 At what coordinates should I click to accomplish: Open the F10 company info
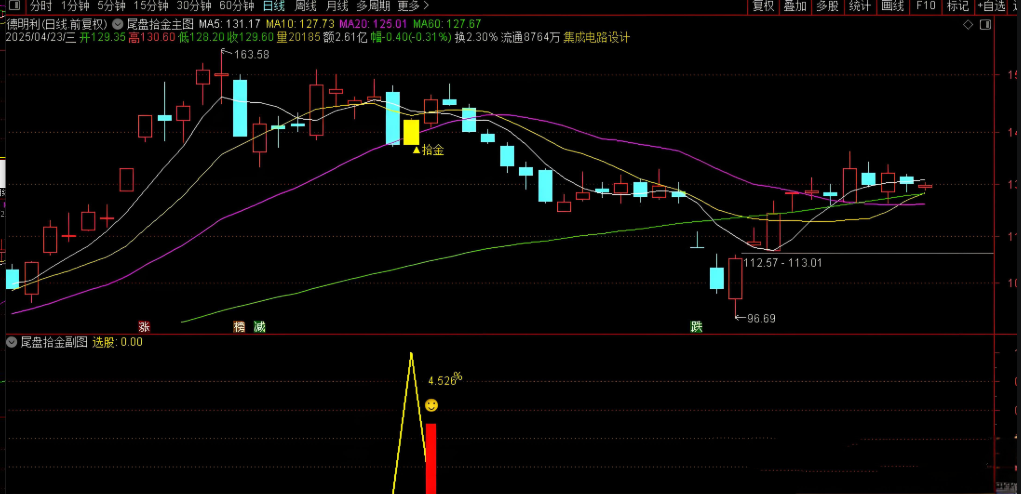(x=925, y=6)
